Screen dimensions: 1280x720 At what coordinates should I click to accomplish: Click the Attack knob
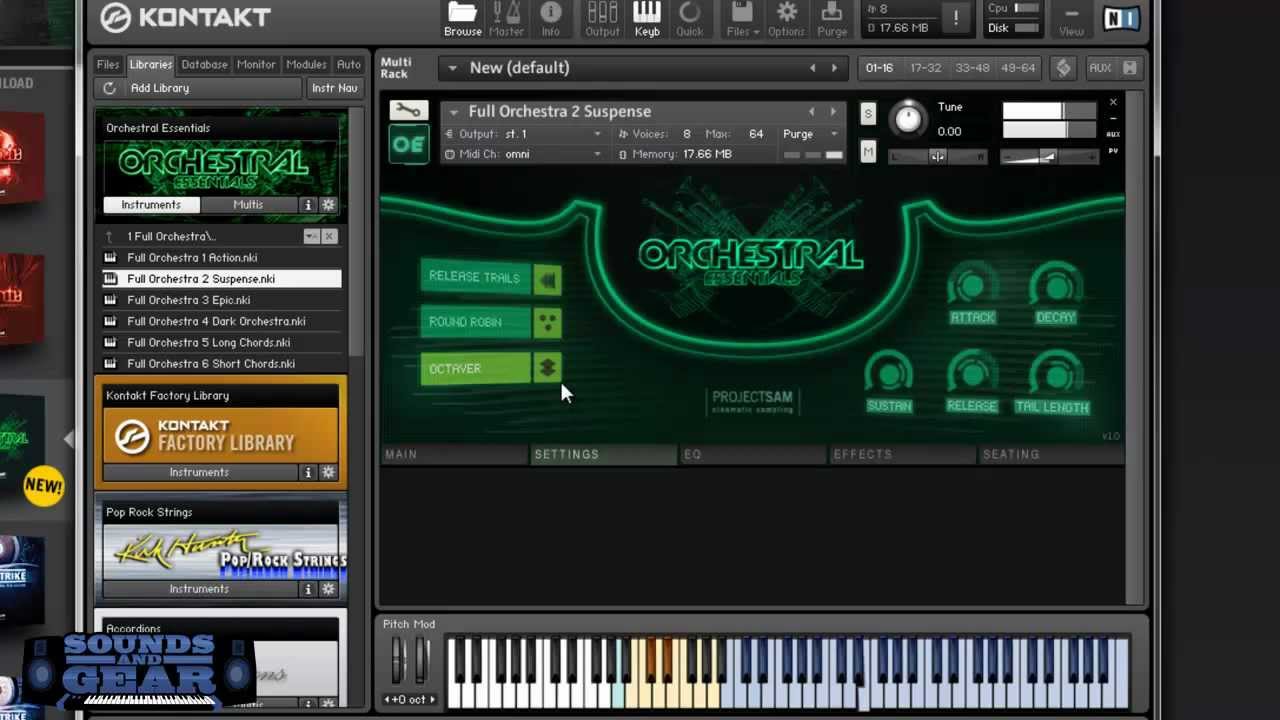pos(972,286)
